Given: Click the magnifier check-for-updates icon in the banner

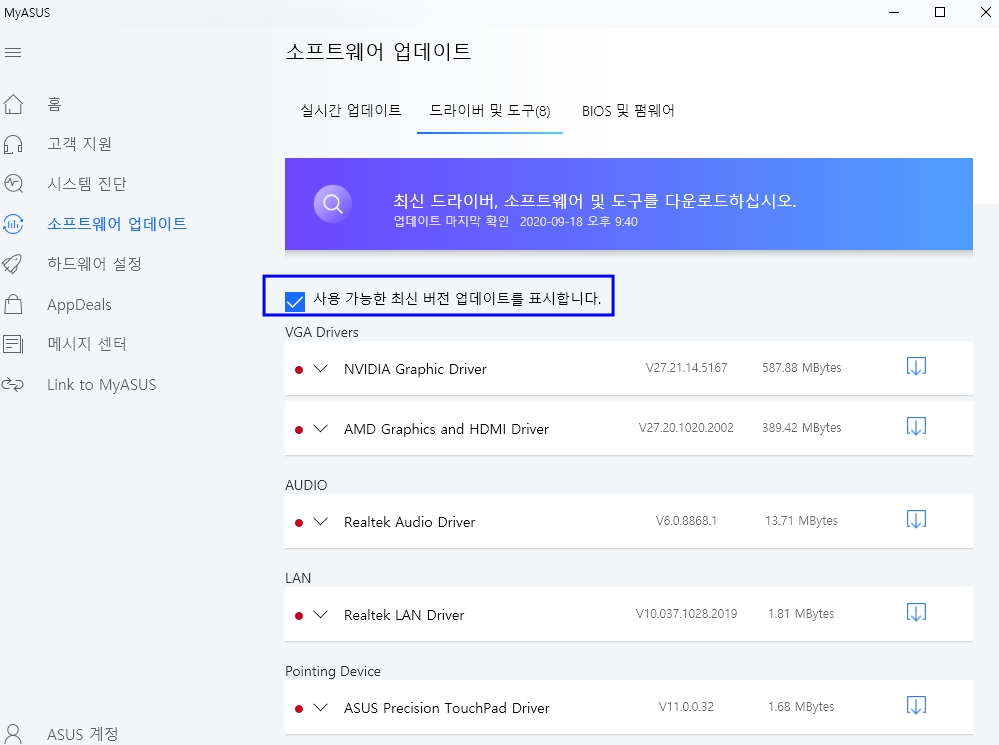Looking at the screenshot, I should click(333, 204).
